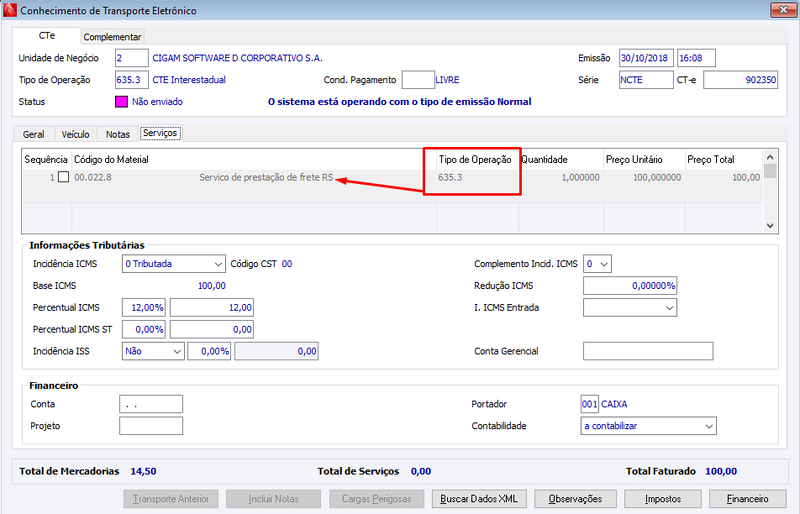
Task: Click the application icon in title bar
Action: point(10,10)
